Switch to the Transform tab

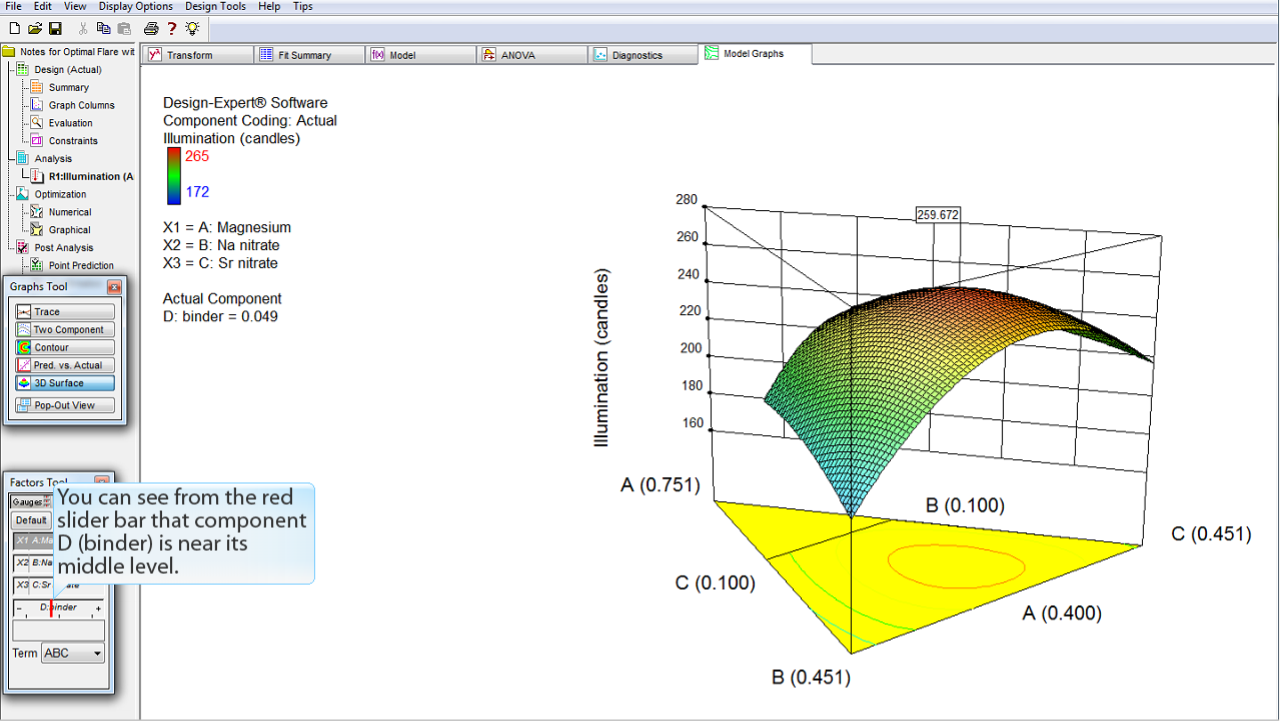(197, 55)
